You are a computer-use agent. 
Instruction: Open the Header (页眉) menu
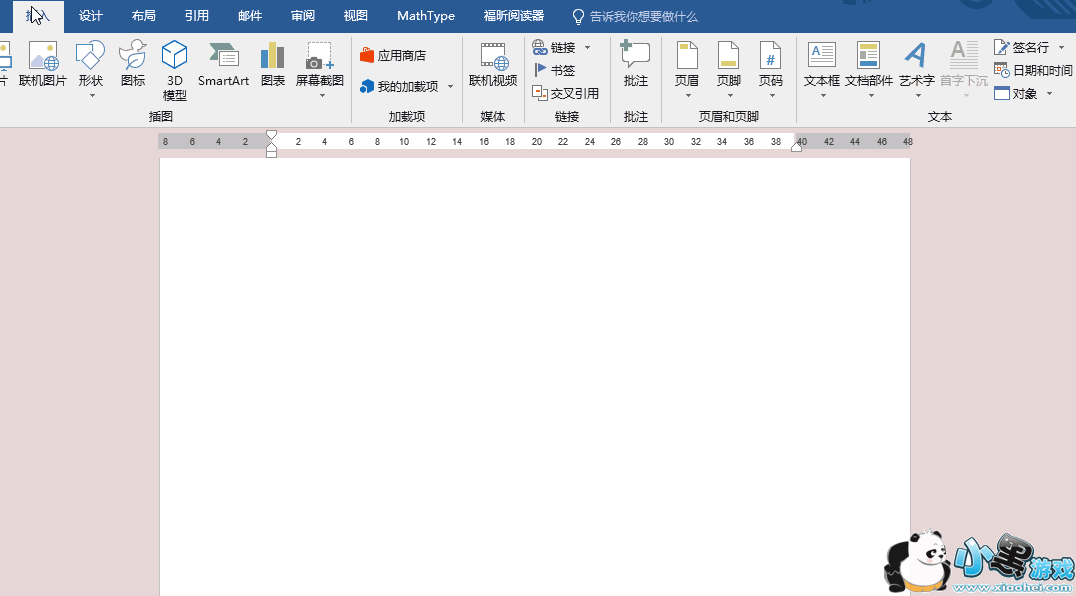[x=687, y=64]
